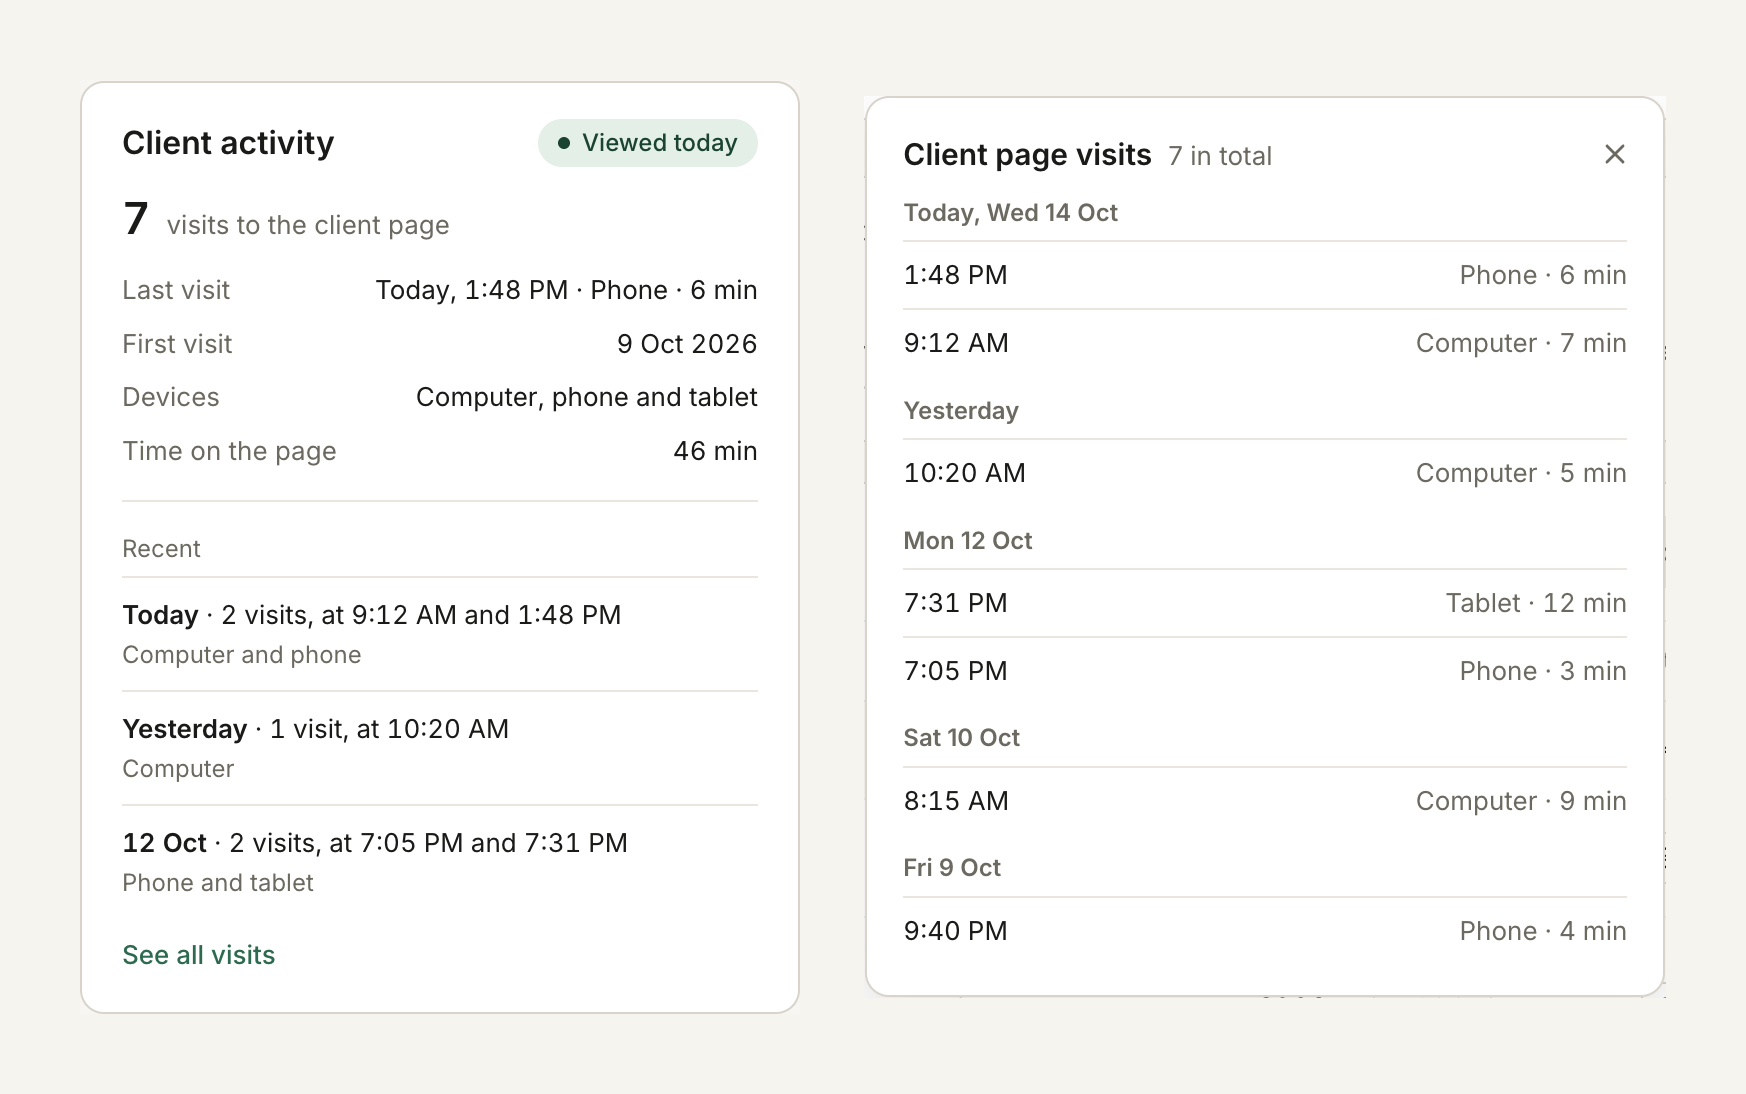Select the 9:40 PM Phone 4 min row
Image resolution: width=1746 pixels, height=1094 pixels.
[1265, 931]
